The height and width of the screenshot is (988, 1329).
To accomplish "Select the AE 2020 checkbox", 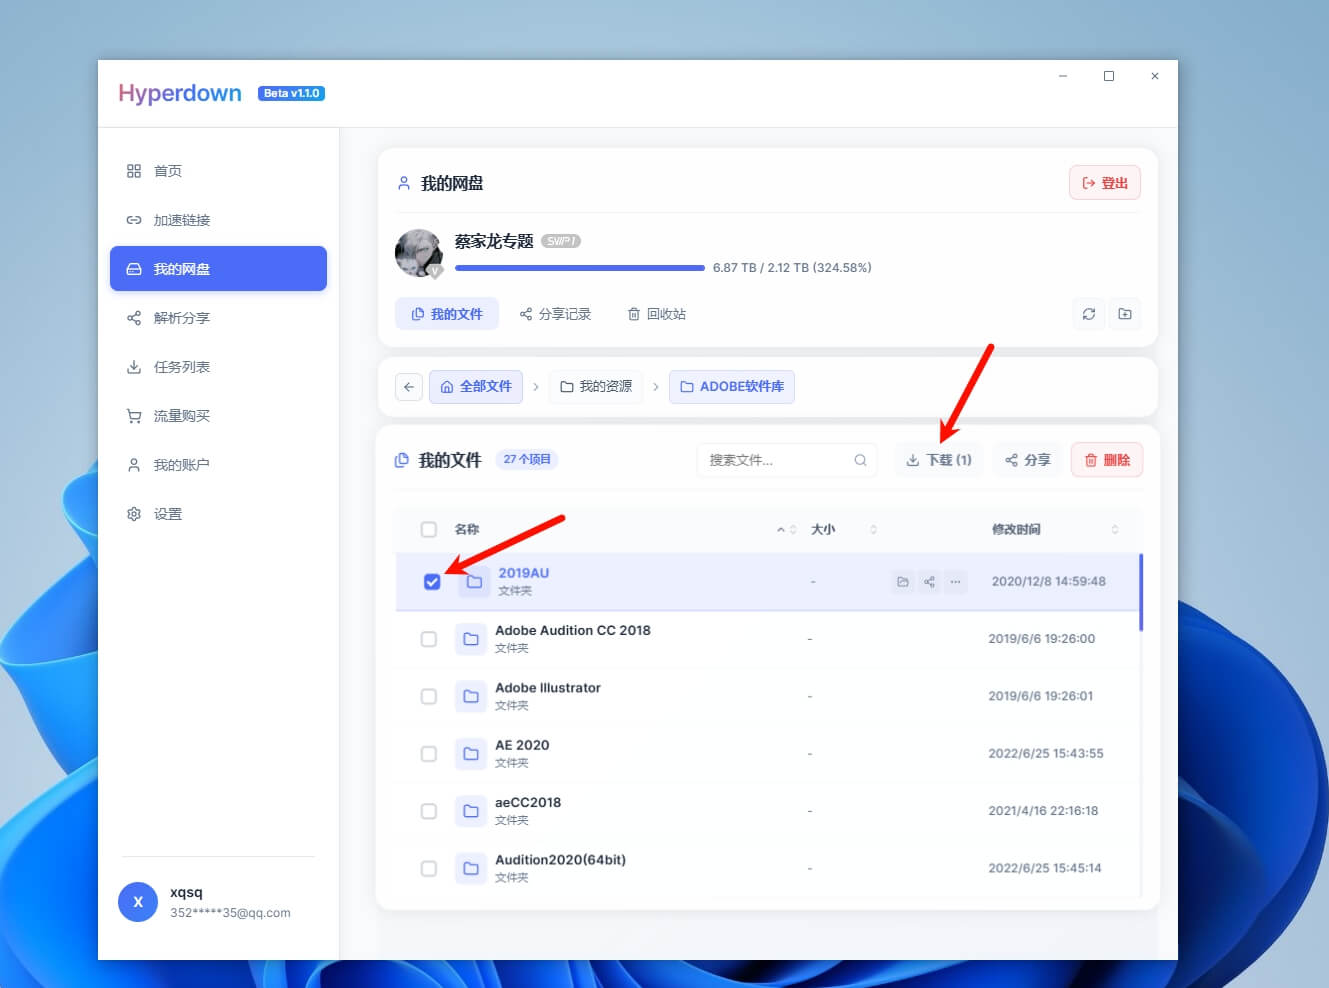I will point(429,753).
